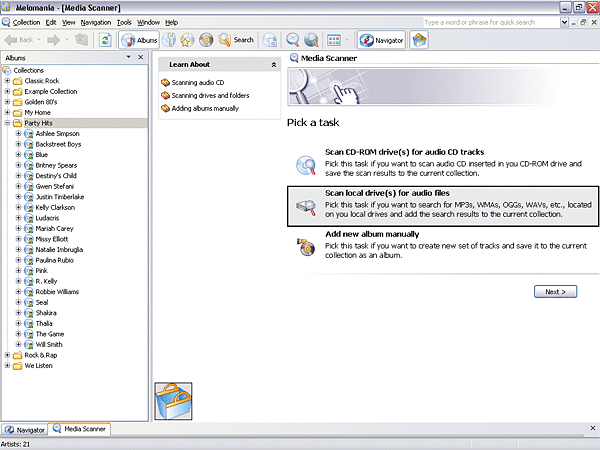Image resolution: width=600 pixels, height=450 pixels.
Task: Open the Navigator toolbar button
Action: tap(381, 40)
